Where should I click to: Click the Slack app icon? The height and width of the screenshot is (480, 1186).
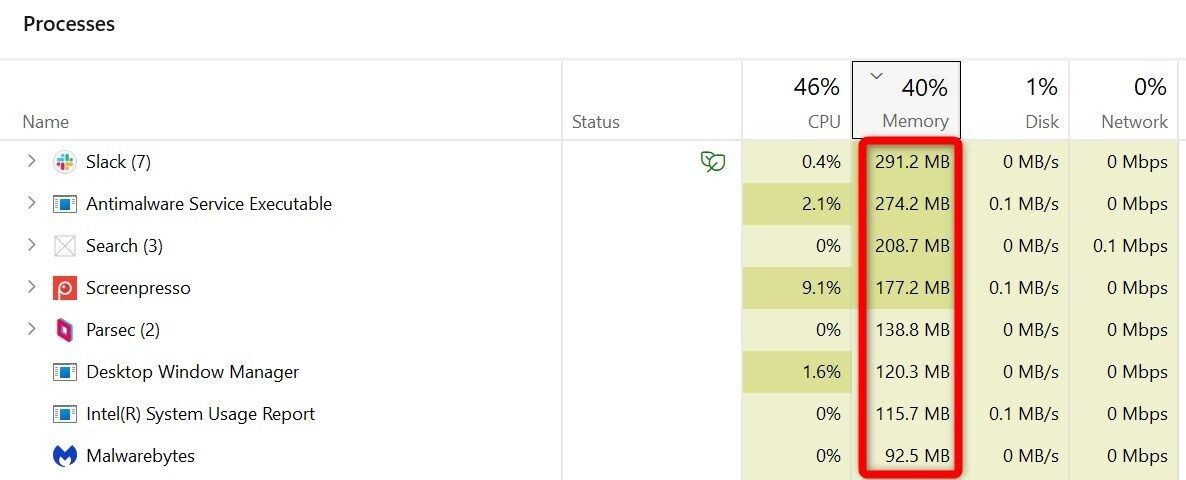65,162
